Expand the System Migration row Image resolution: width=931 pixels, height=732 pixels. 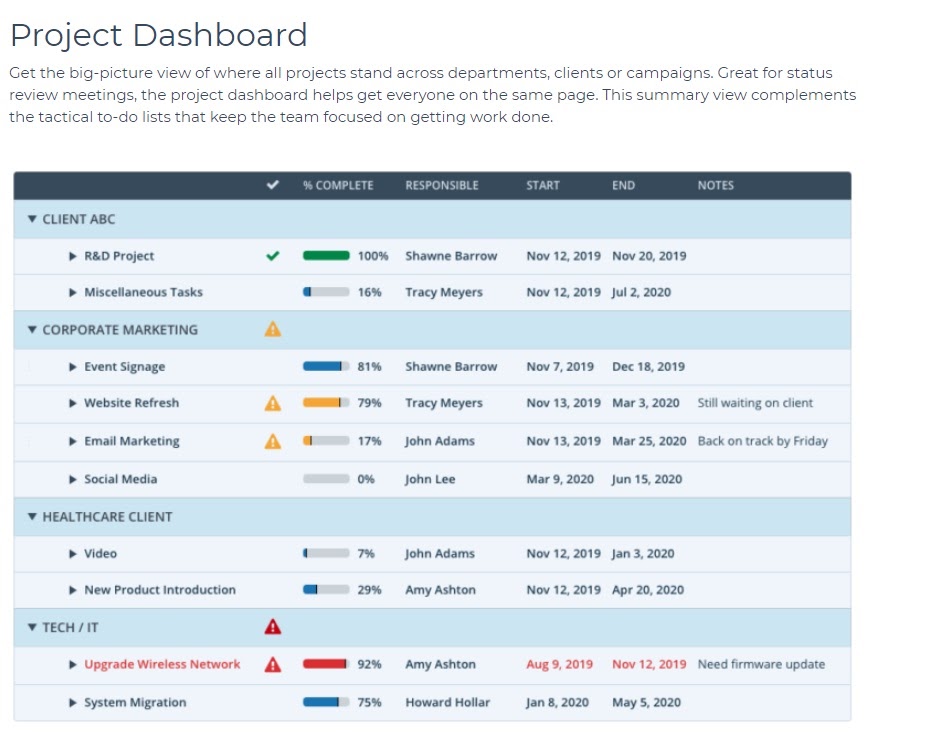[x=72, y=702]
